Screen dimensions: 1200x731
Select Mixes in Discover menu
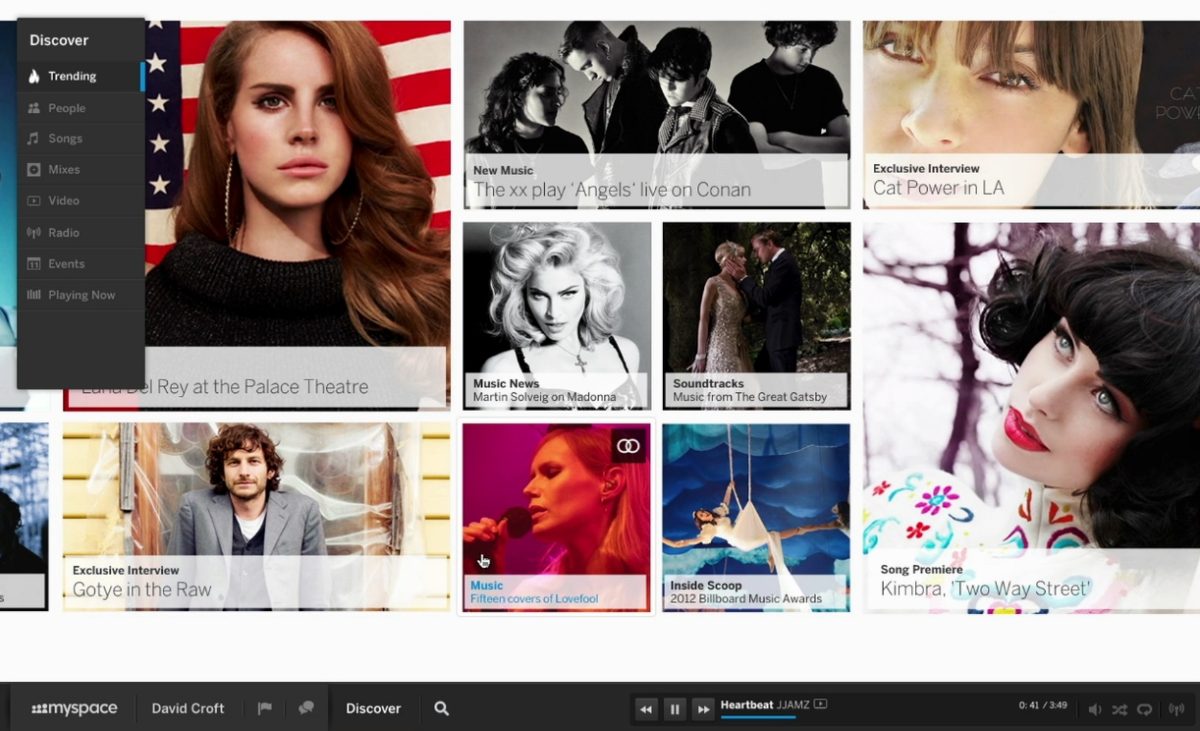[64, 170]
